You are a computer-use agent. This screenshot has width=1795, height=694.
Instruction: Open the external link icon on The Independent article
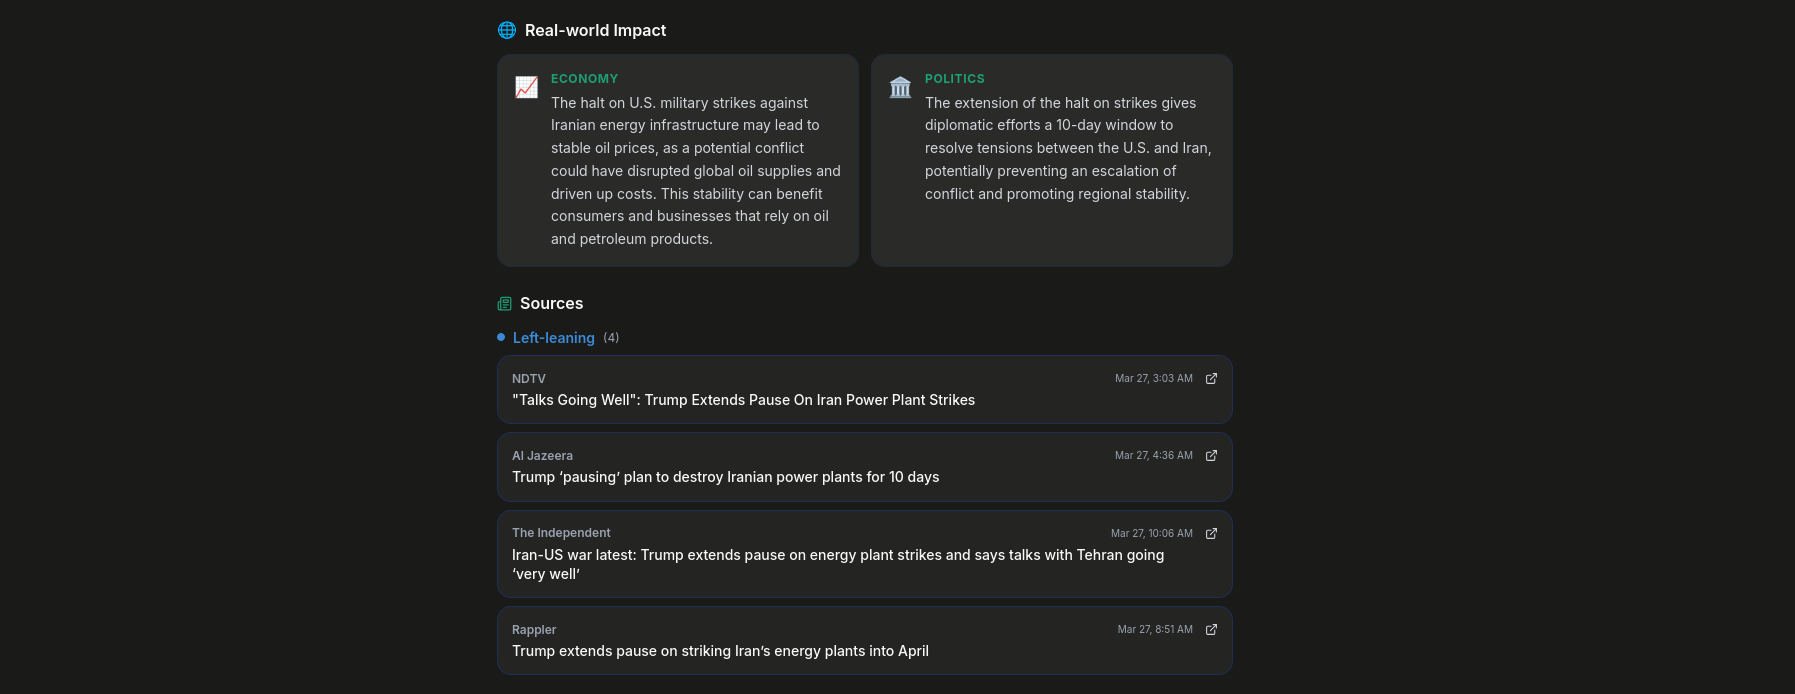coord(1210,533)
